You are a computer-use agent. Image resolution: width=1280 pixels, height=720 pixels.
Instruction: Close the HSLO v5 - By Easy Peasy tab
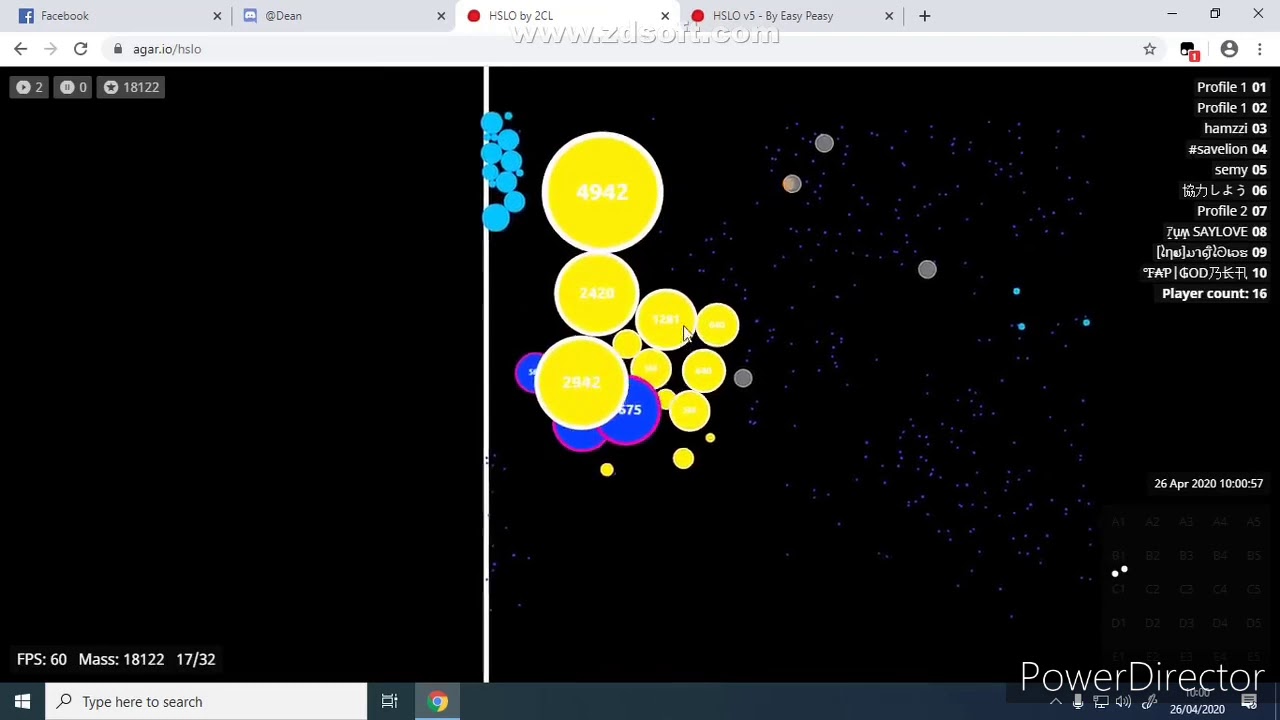tap(889, 16)
